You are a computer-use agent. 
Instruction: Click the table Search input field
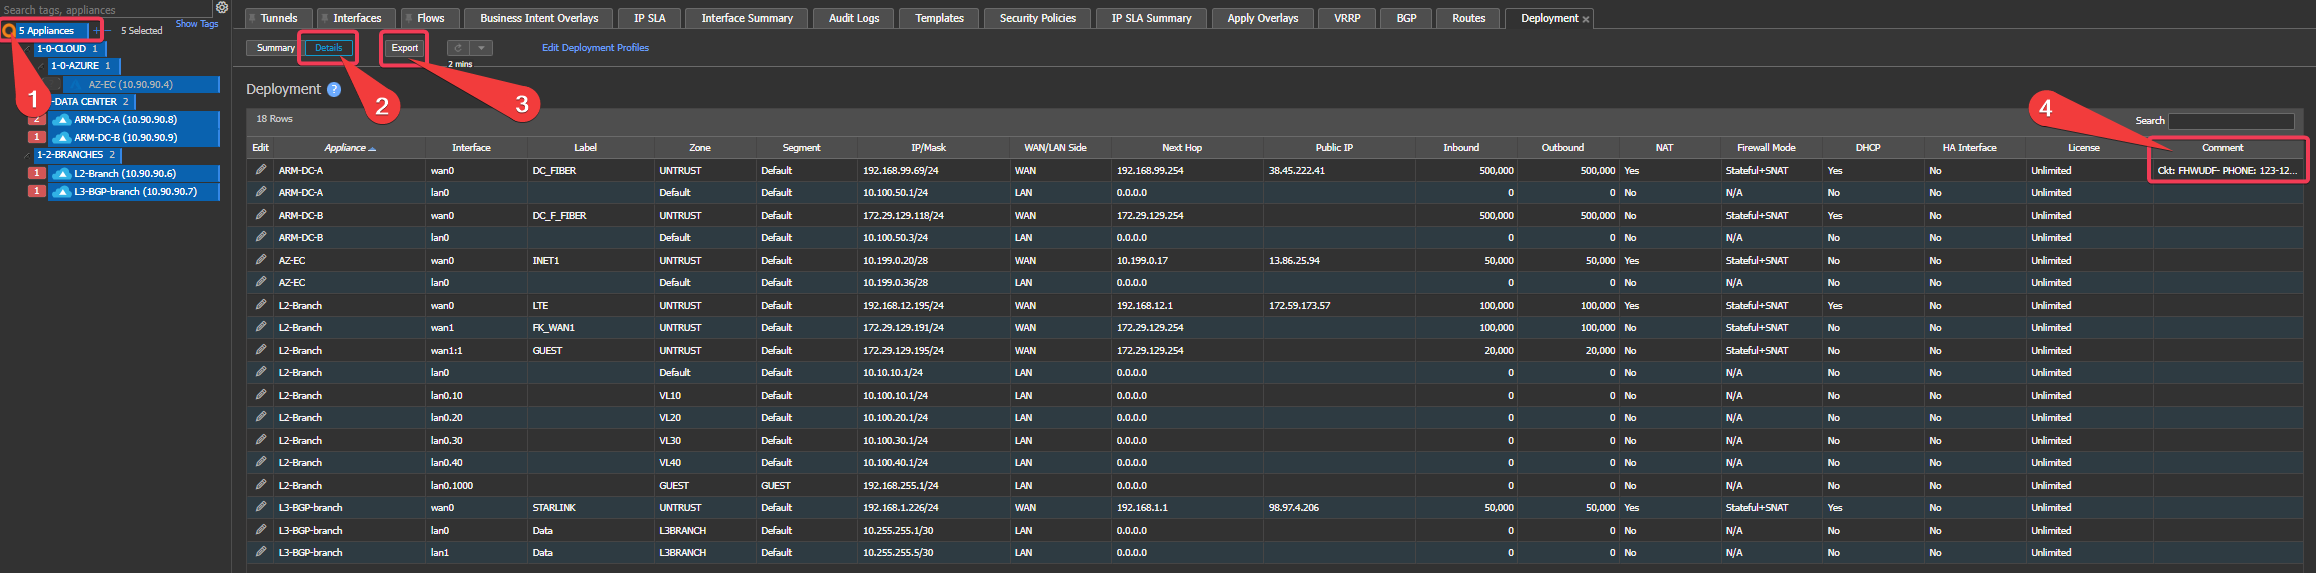click(x=2231, y=121)
